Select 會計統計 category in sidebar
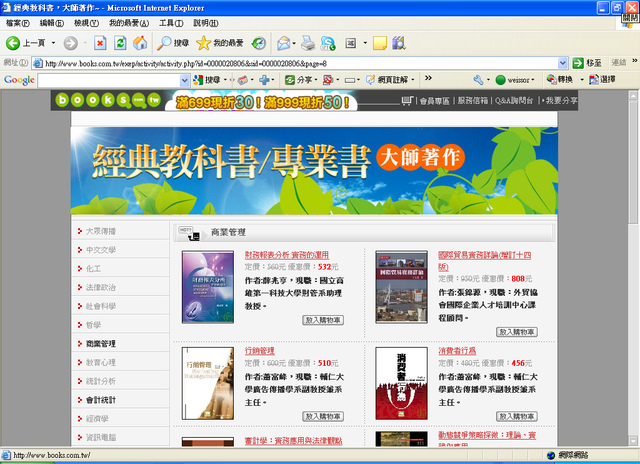 pyautogui.click(x=100, y=400)
